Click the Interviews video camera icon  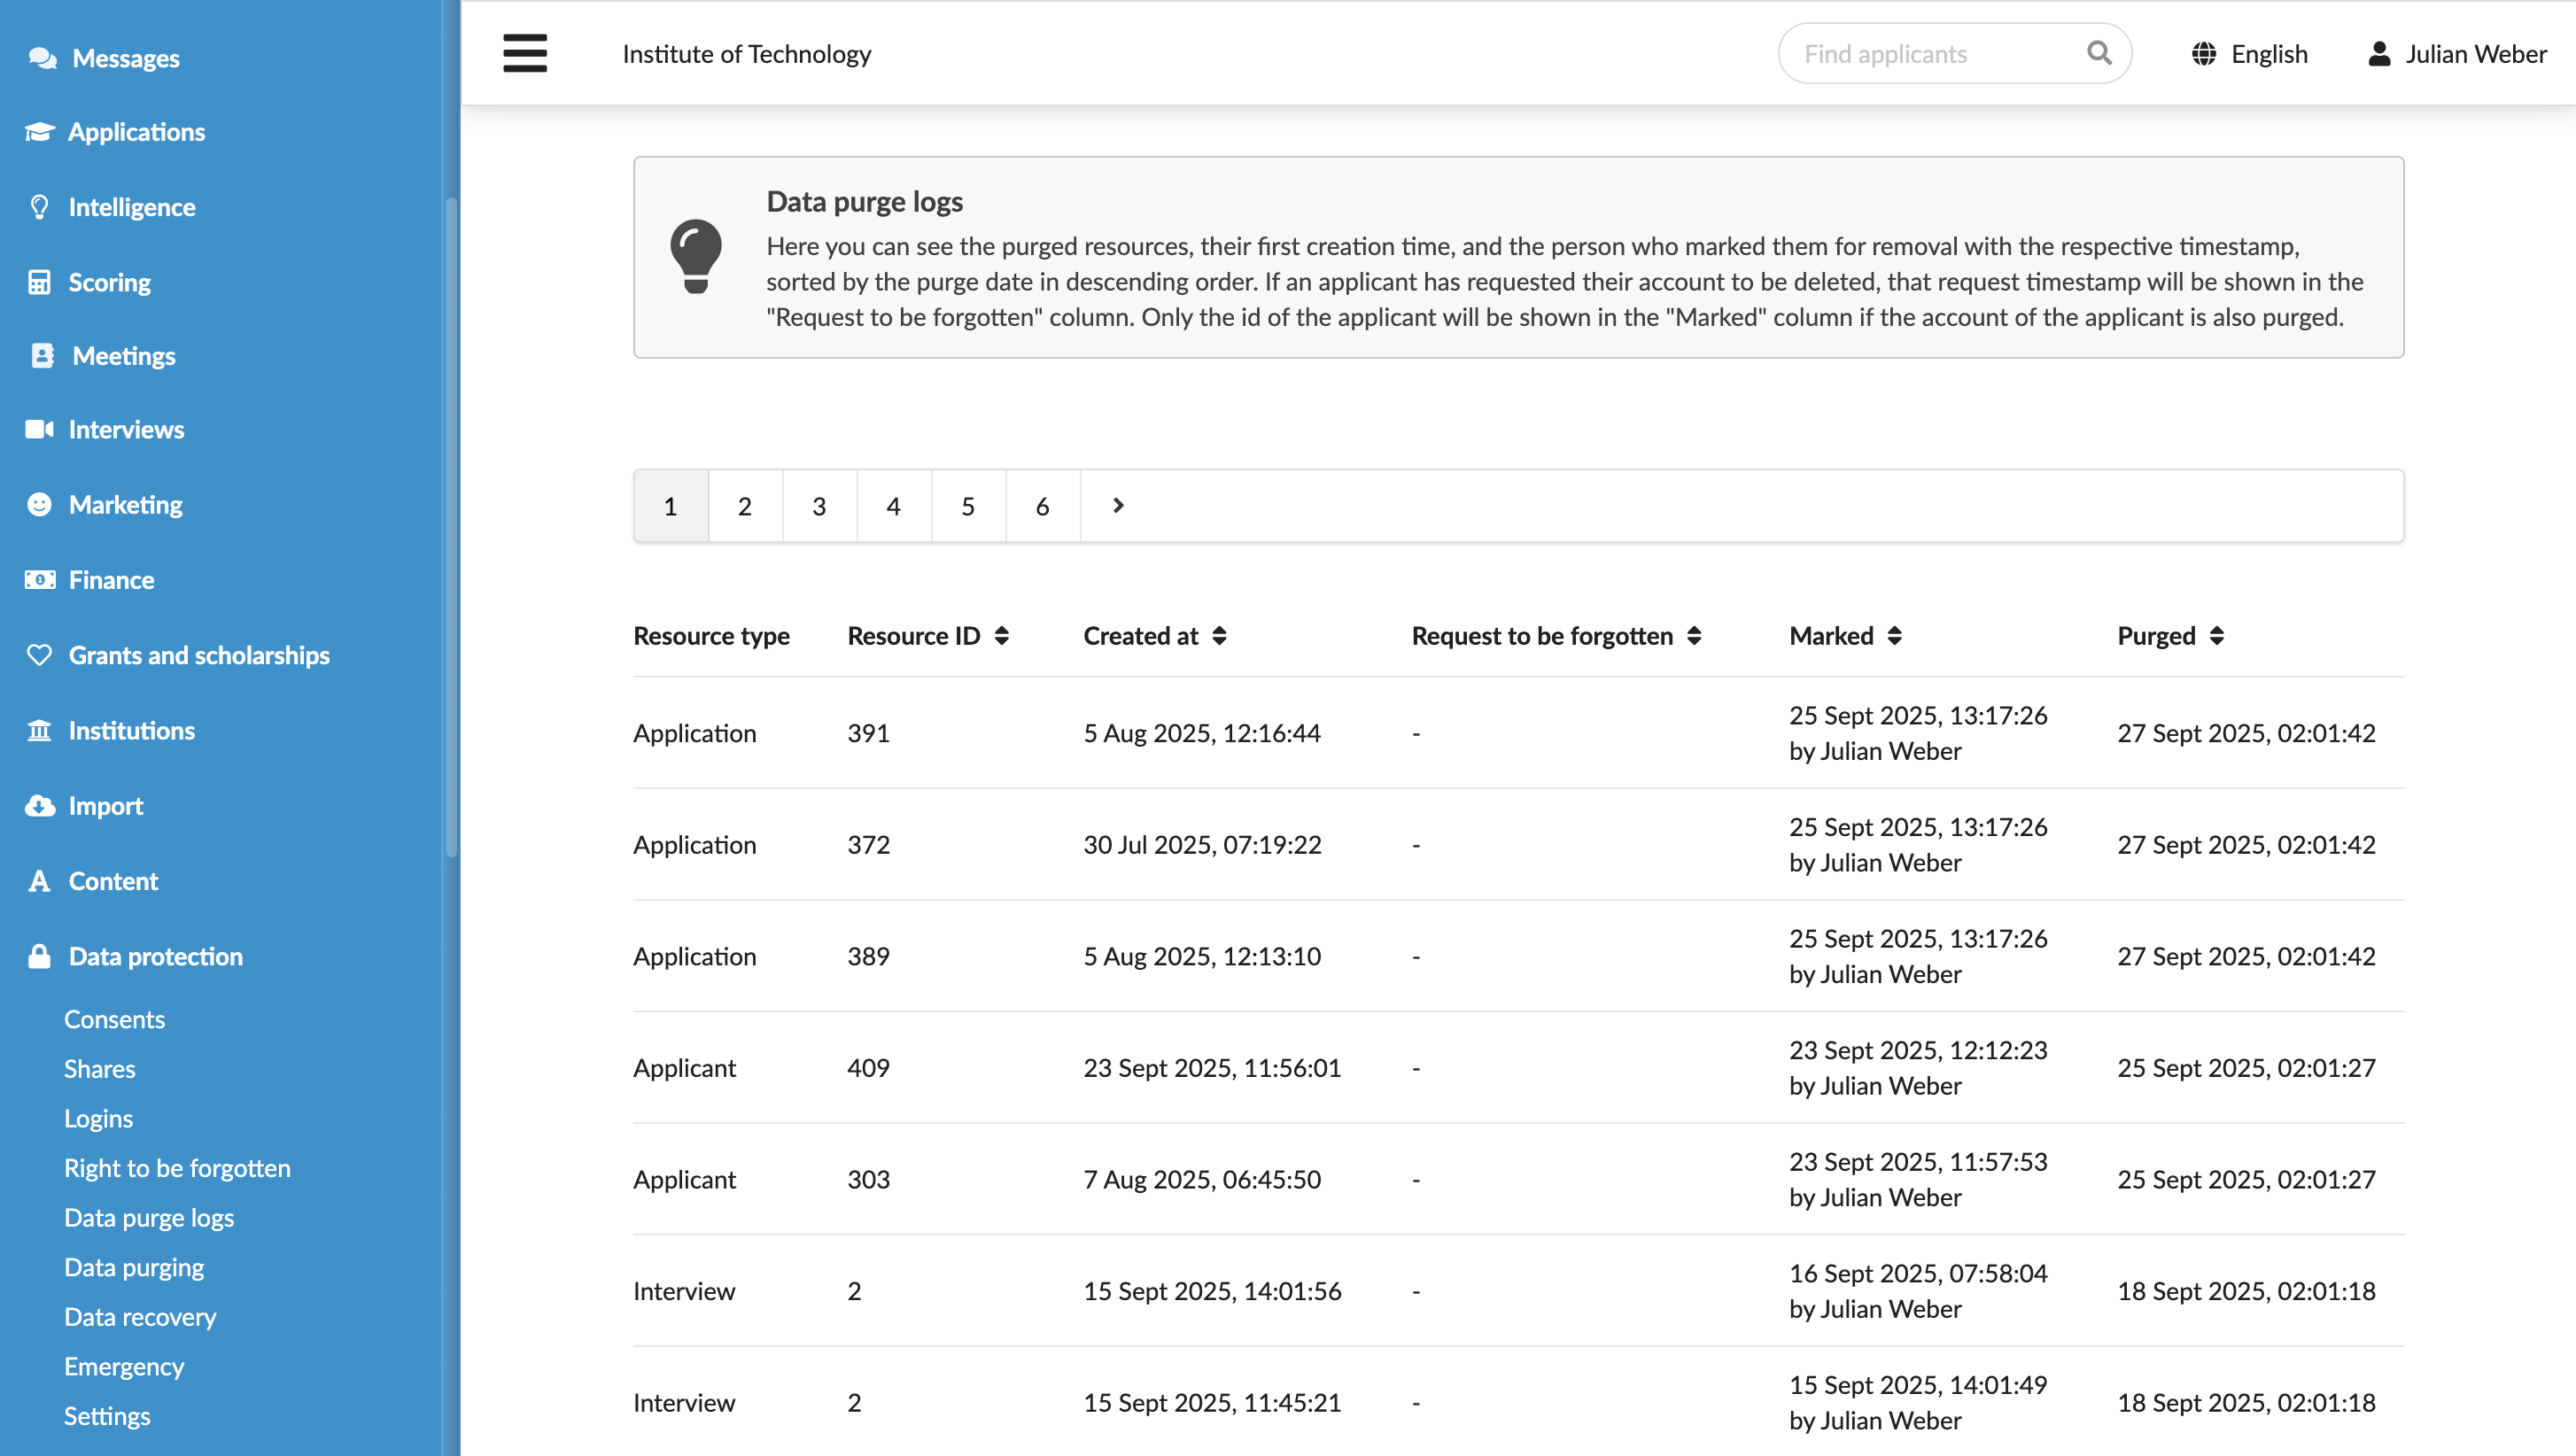point(40,429)
